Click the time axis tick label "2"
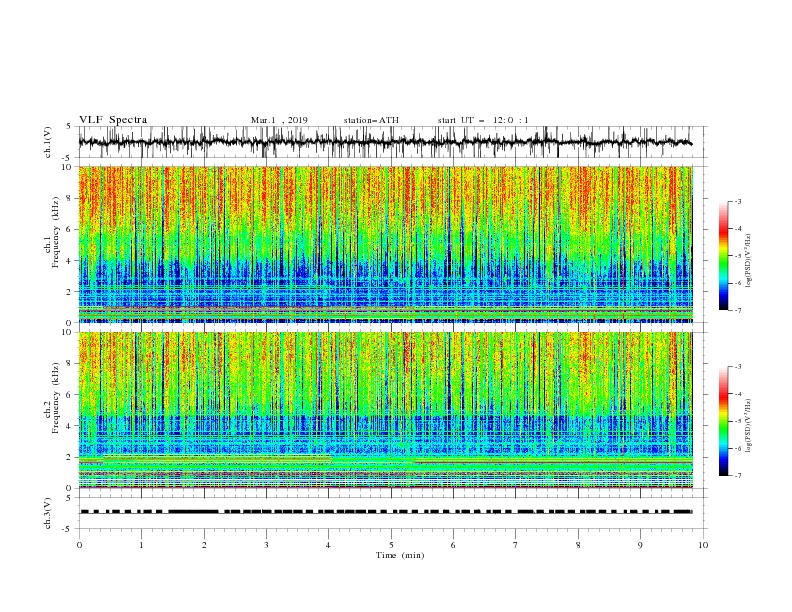The image size is (792, 612). 204,545
